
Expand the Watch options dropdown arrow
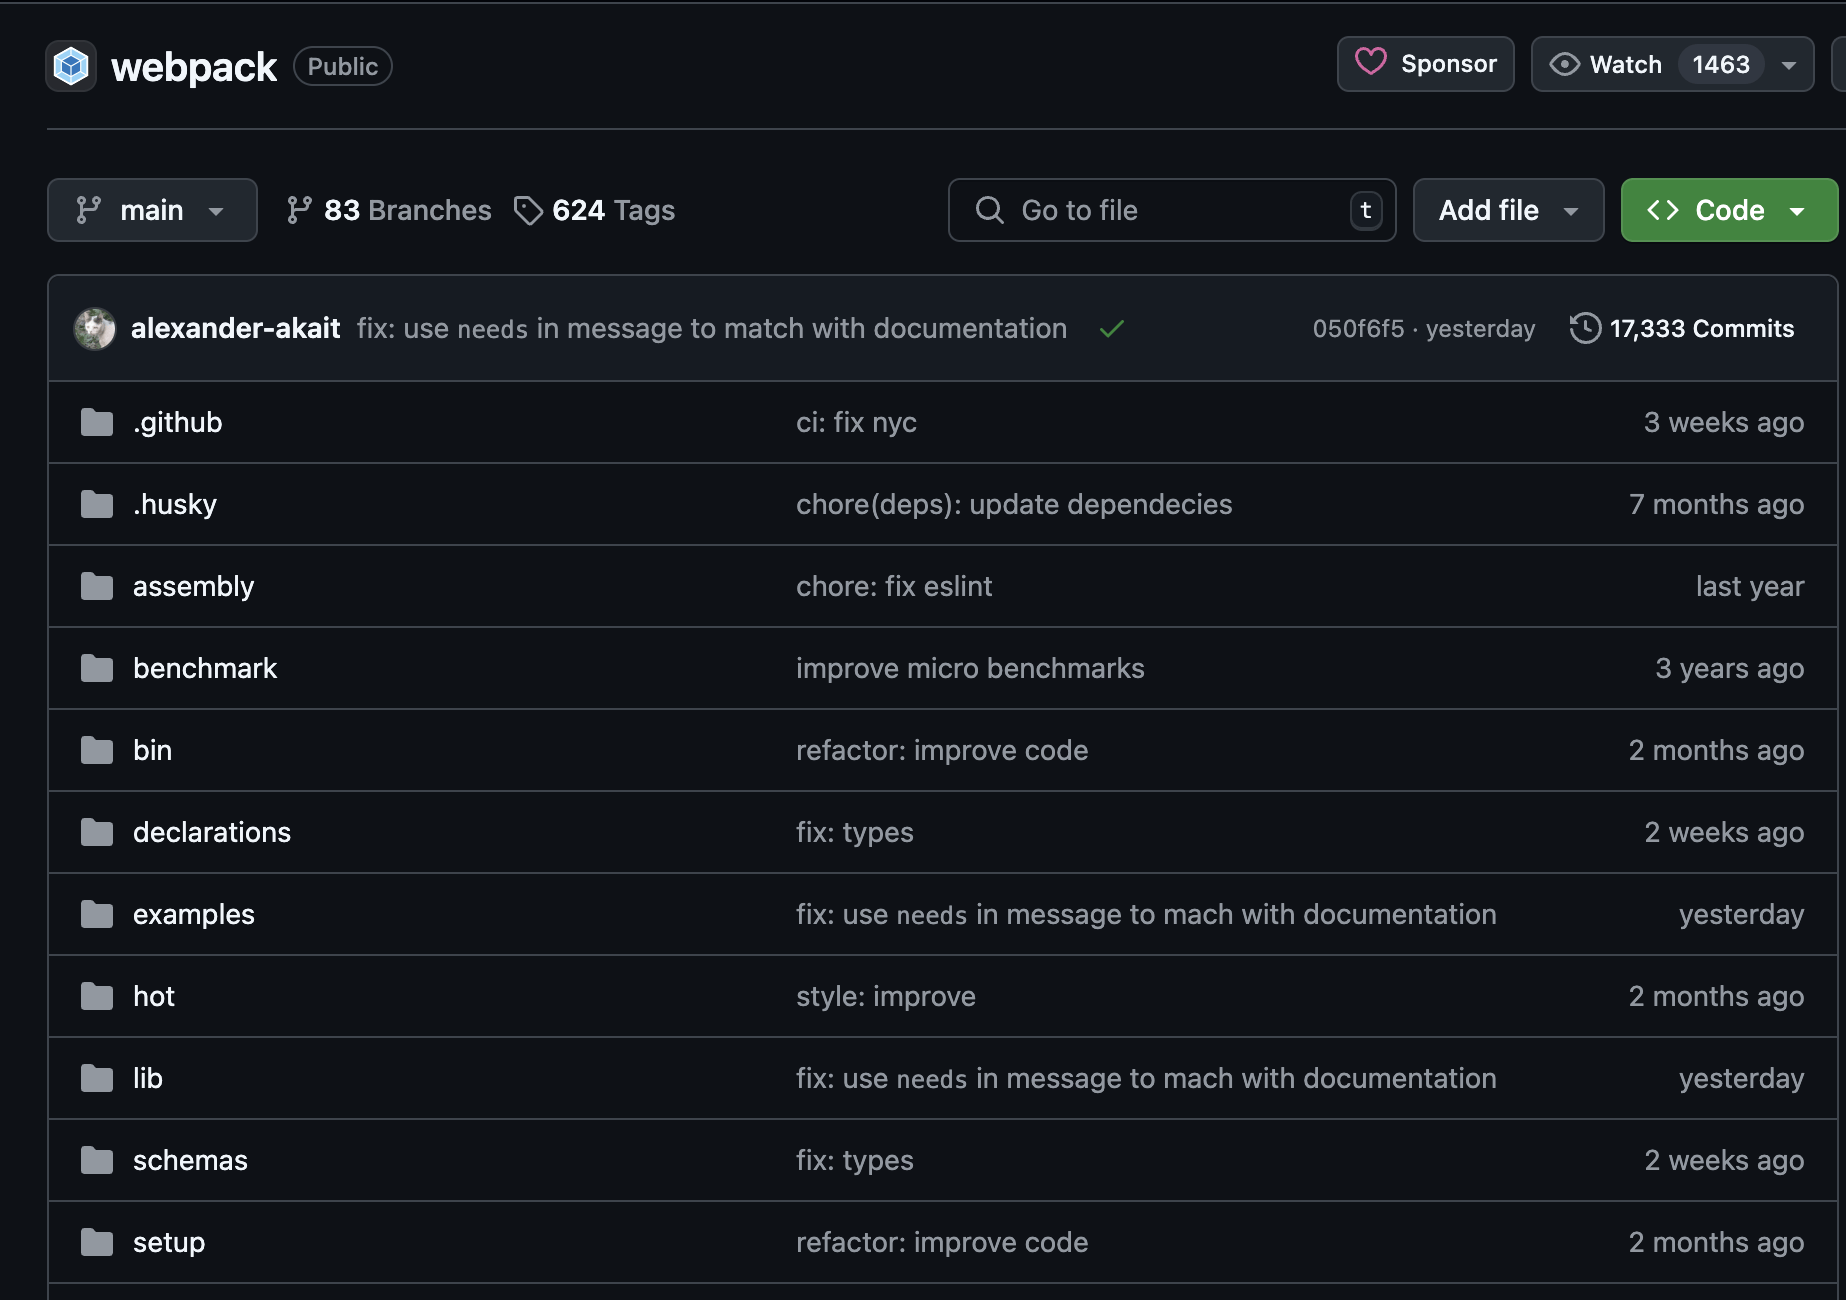pyautogui.click(x=1789, y=65)
